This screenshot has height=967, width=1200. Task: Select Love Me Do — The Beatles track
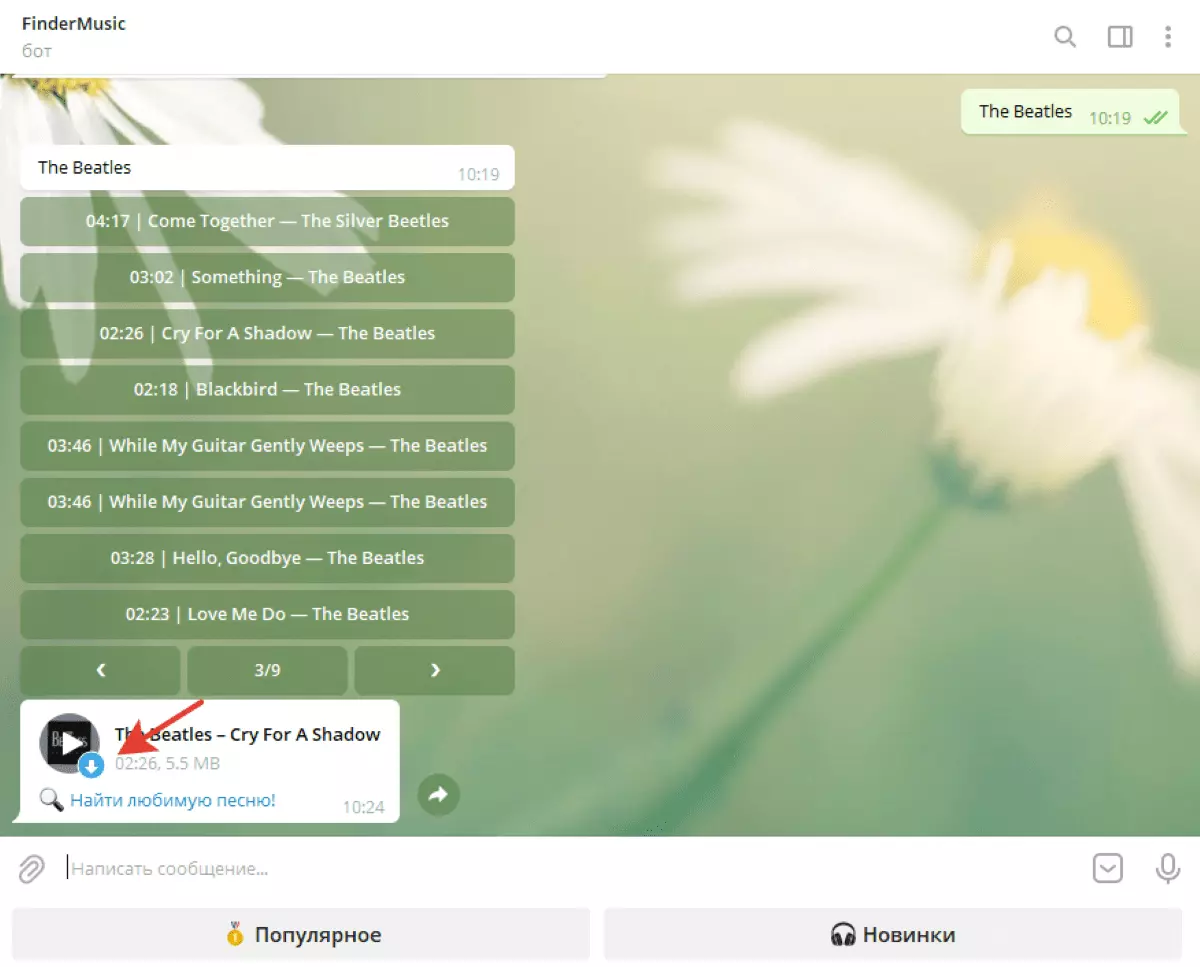click(x=267, y=614)
